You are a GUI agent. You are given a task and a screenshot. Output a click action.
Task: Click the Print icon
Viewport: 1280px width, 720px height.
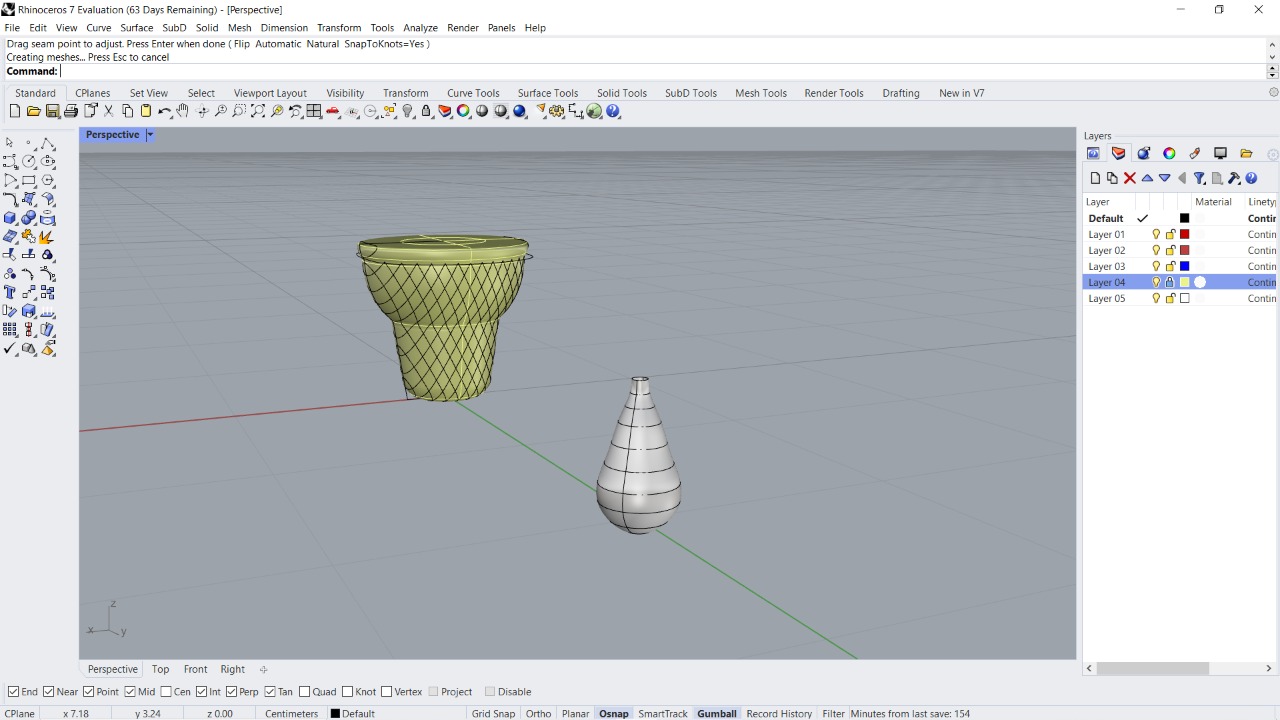pos(71,111)
